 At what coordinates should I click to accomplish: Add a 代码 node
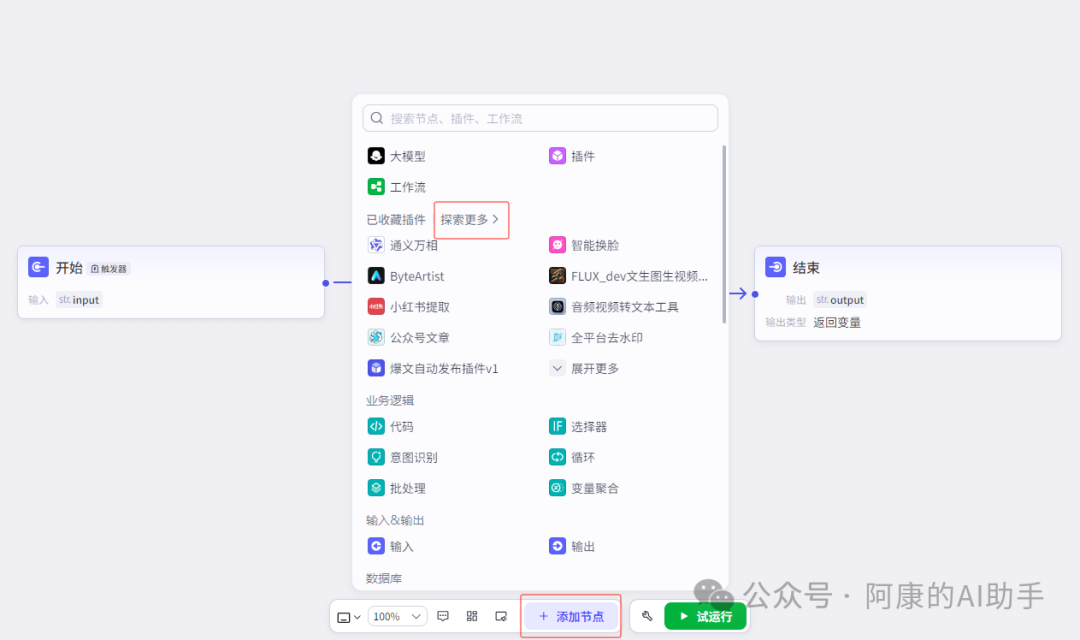point(391,426)
